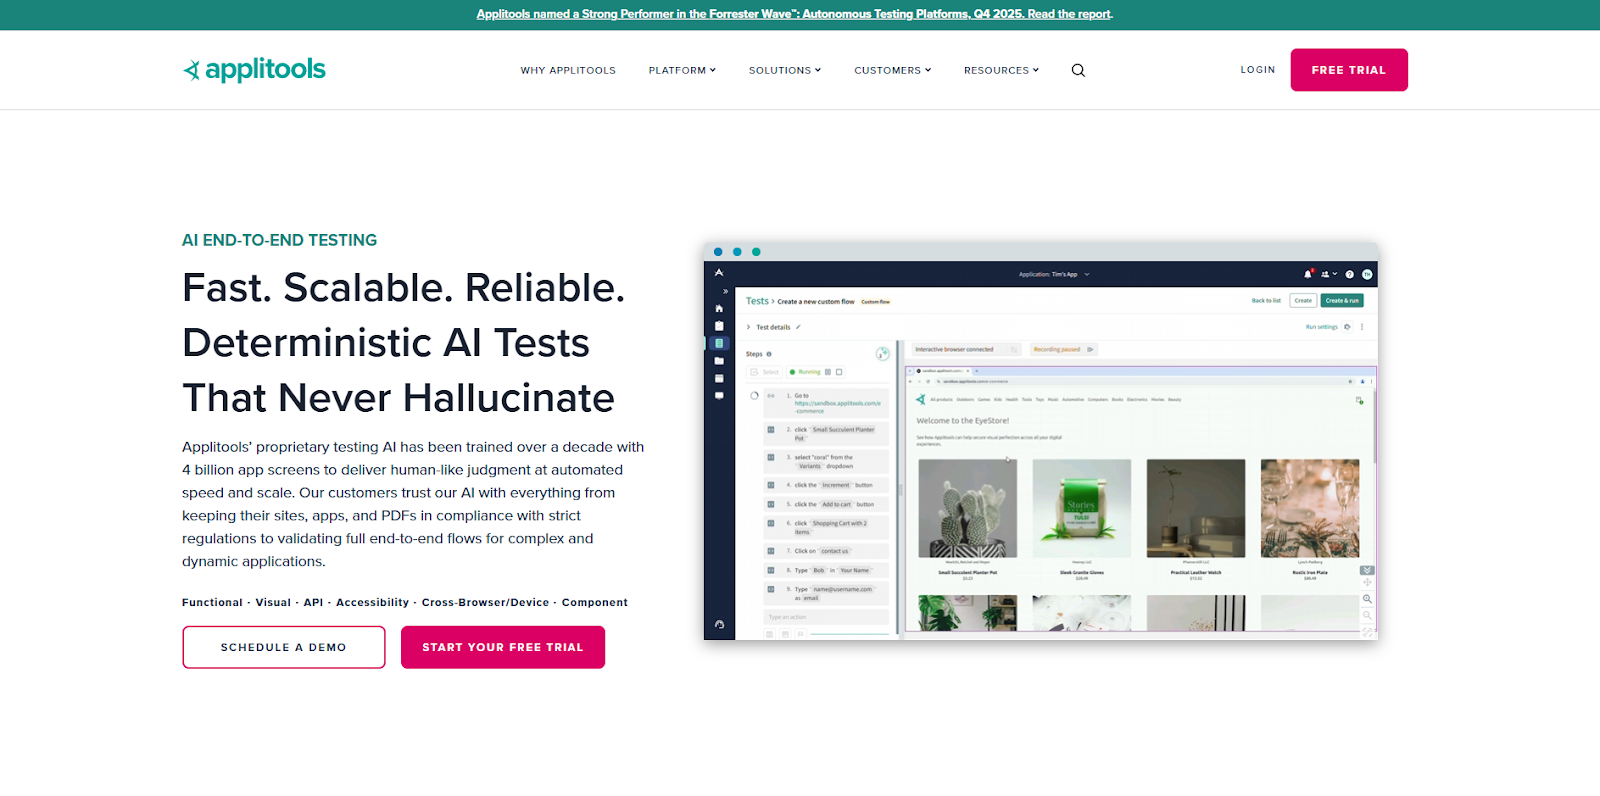Image resolution: width=1600 pixels, height=796 pixels.
Task: Select step 8 Type Bob in Your Name
Action: tap(826, 570)
